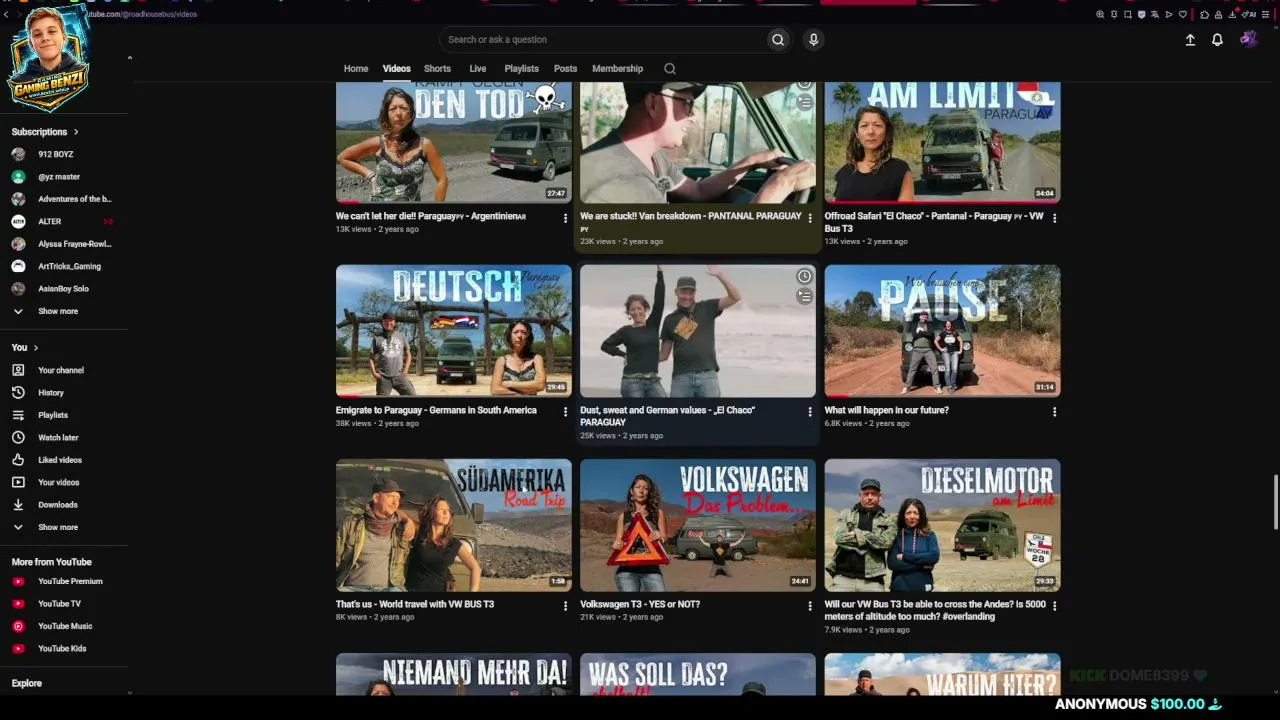This screenshot has height=720, width=1280.
Task: Open the browser main menu lines icon
Action: coord(1265,14)
